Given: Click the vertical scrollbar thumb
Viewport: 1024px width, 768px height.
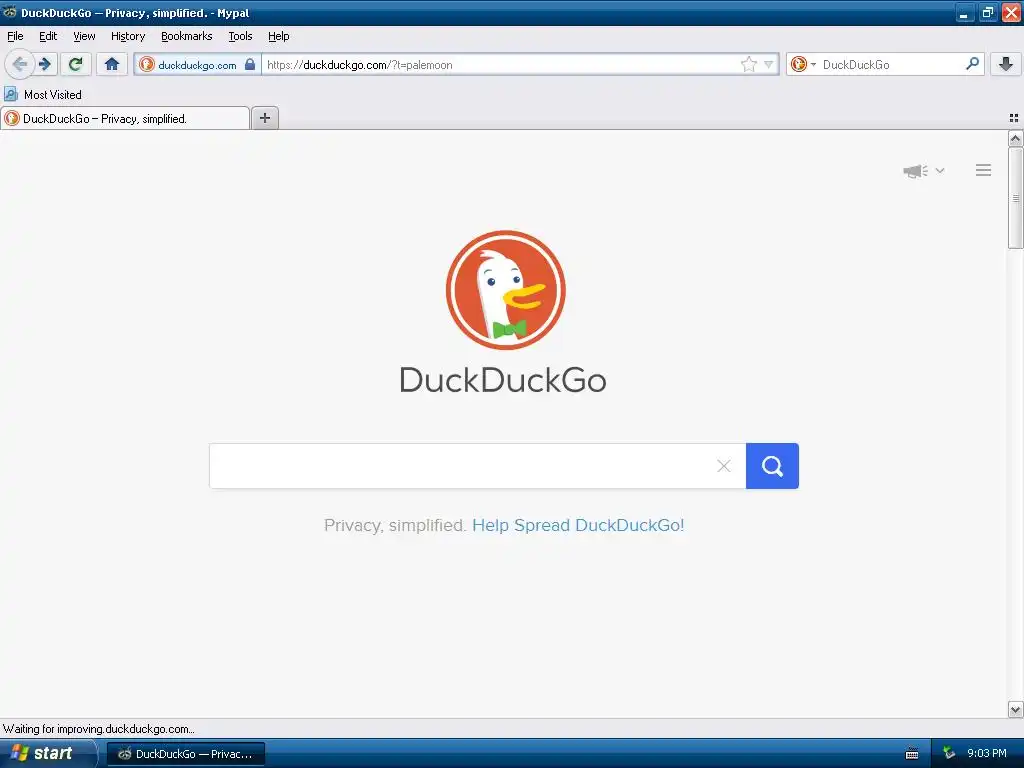Looking at the screenshot, I should 1016,198.
